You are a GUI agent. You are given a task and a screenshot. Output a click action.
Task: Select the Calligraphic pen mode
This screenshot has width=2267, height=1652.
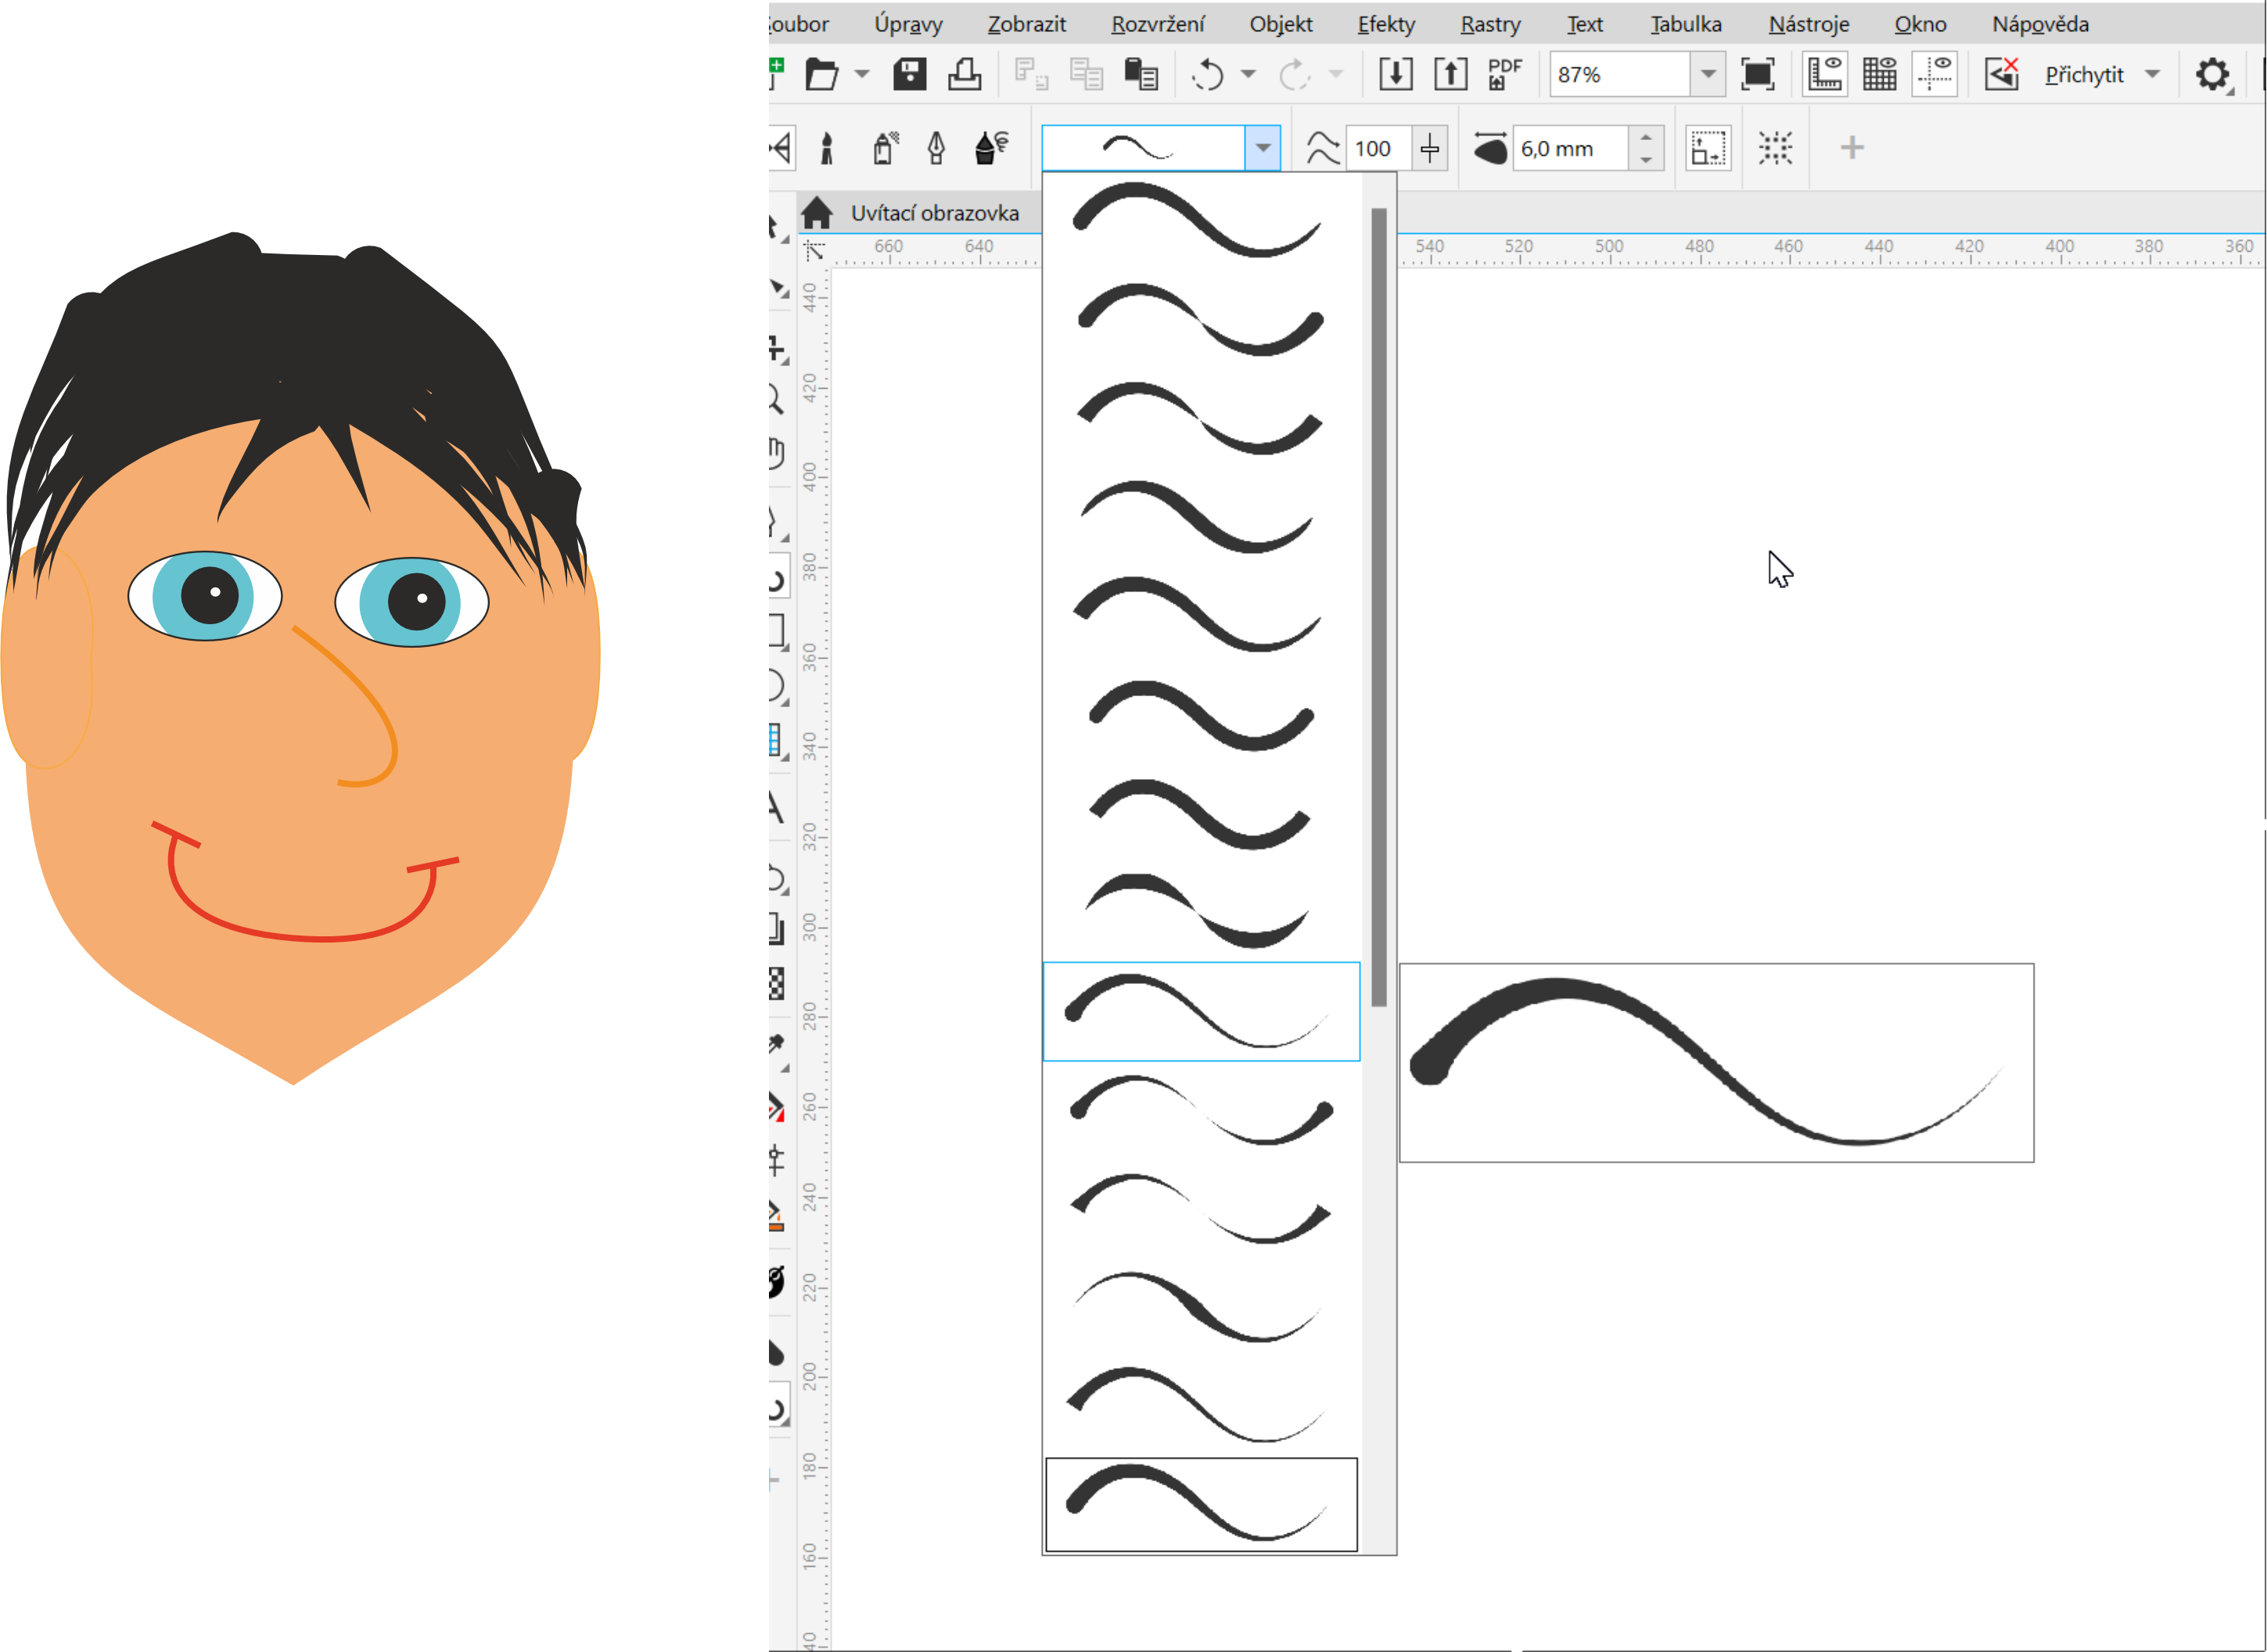[x=936, y=149]
